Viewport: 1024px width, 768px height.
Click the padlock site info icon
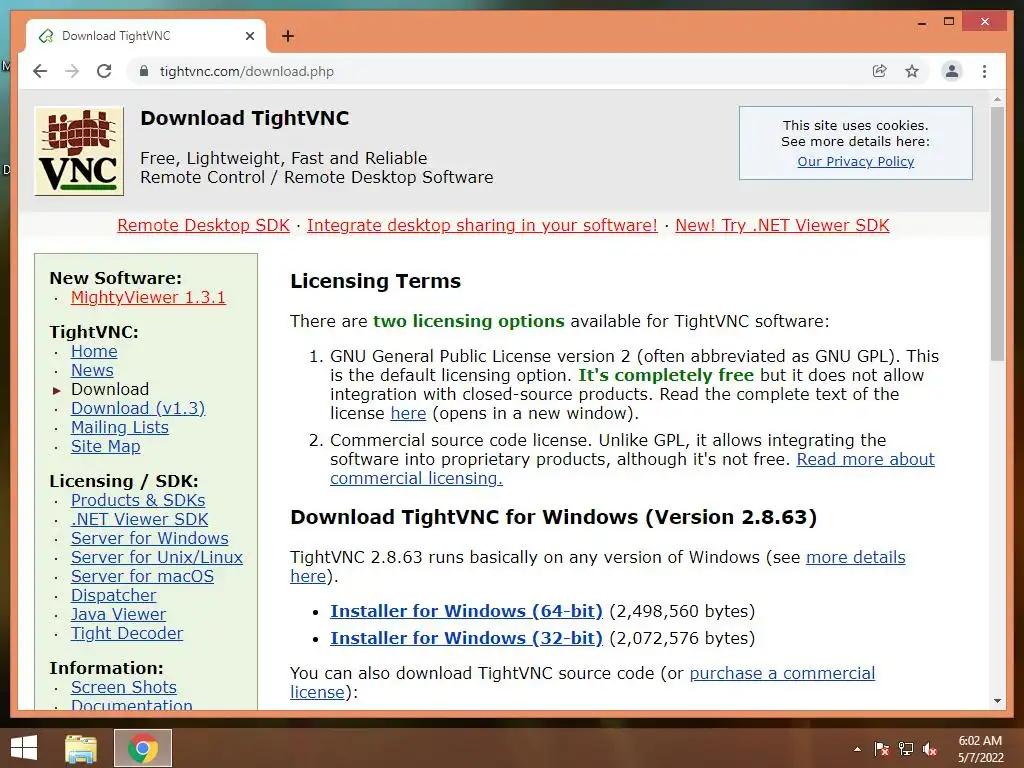click(144, 71)
